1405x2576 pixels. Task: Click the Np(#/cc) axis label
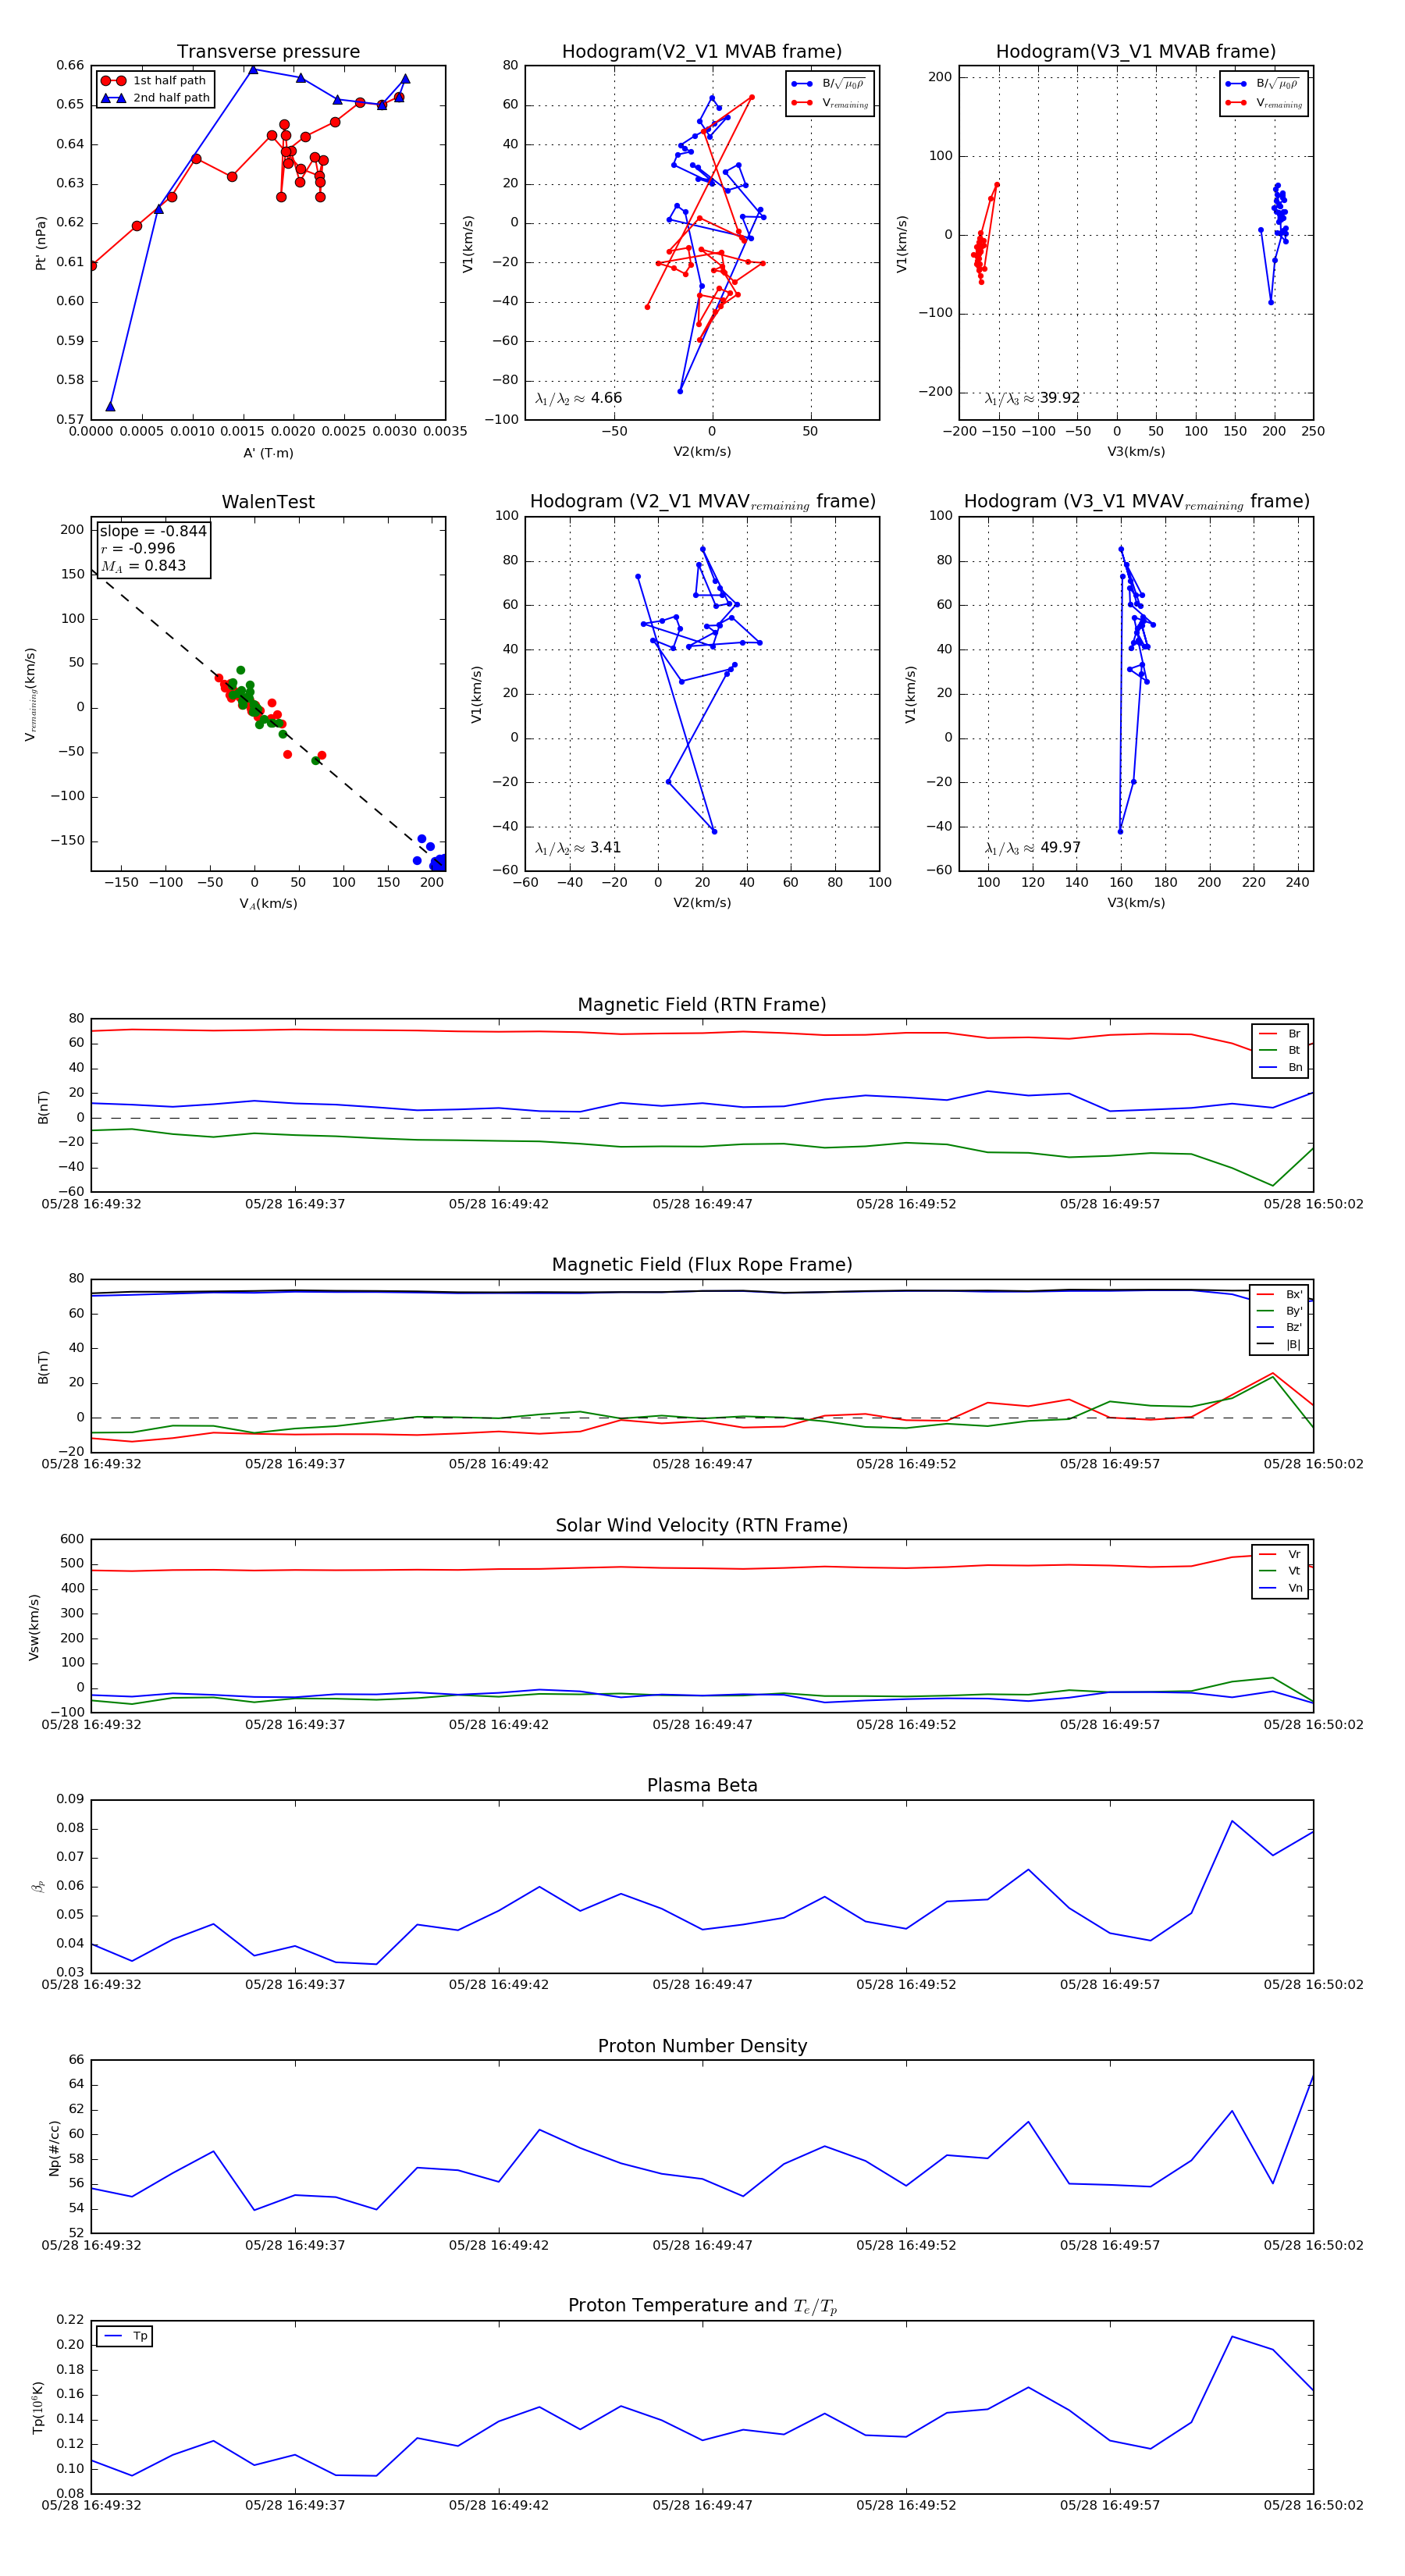click(55, 2148)
